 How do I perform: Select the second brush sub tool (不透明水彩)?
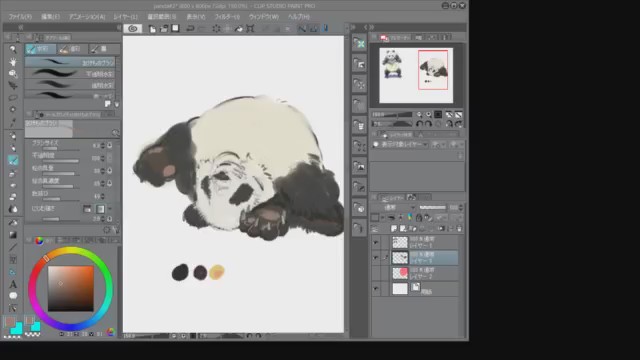click(70, 74)
